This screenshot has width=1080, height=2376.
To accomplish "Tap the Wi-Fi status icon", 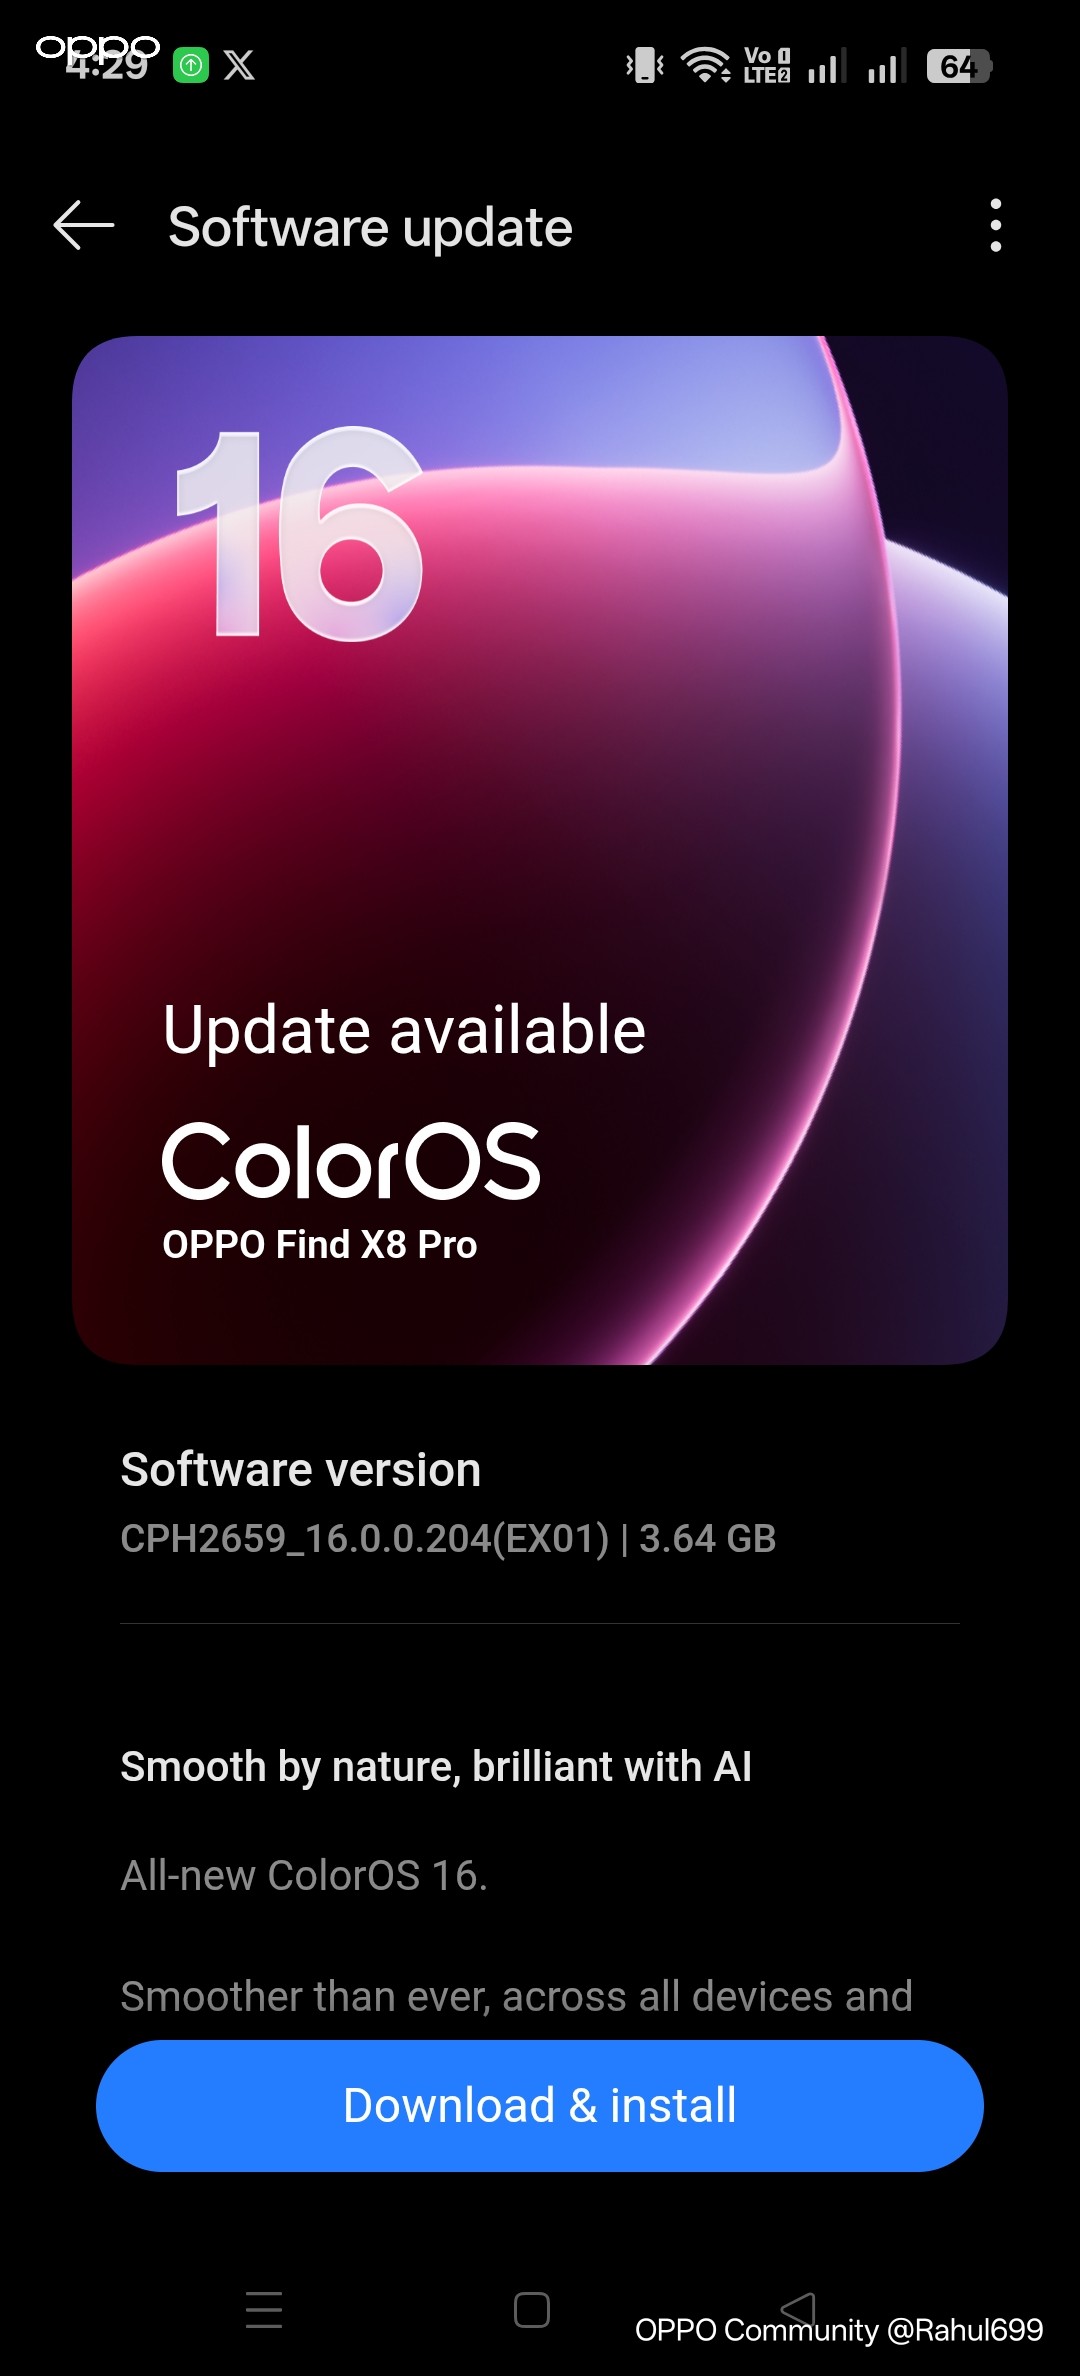I will (x=706, y=66).
